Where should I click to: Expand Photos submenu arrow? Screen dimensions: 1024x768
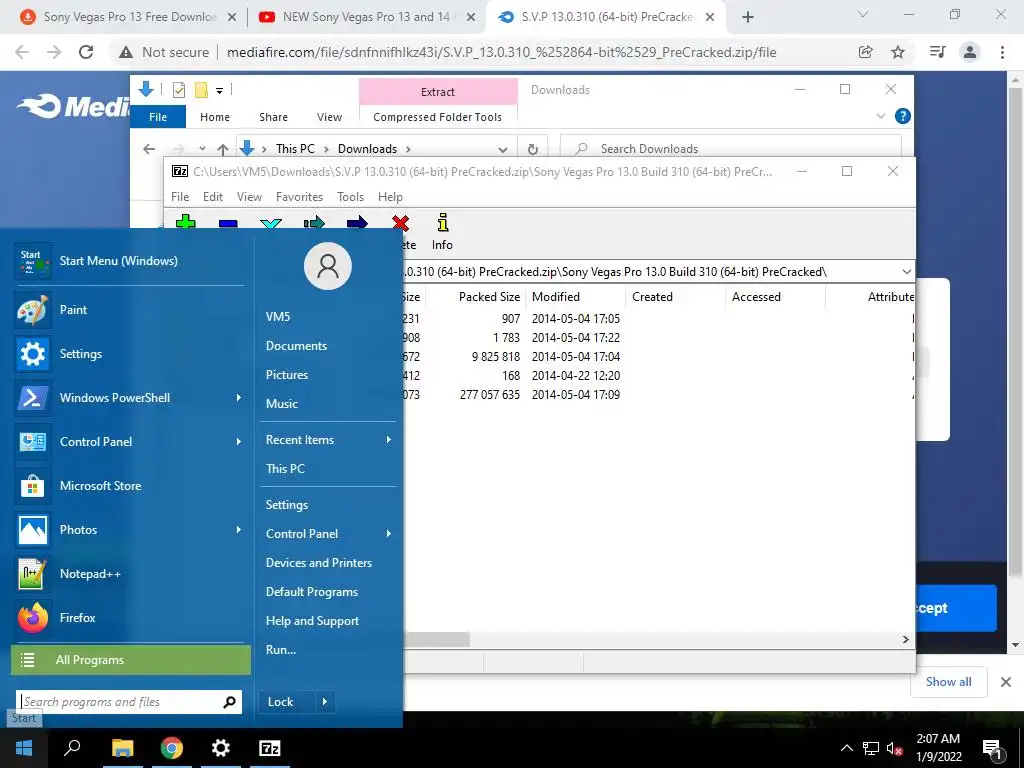[238, 530]
